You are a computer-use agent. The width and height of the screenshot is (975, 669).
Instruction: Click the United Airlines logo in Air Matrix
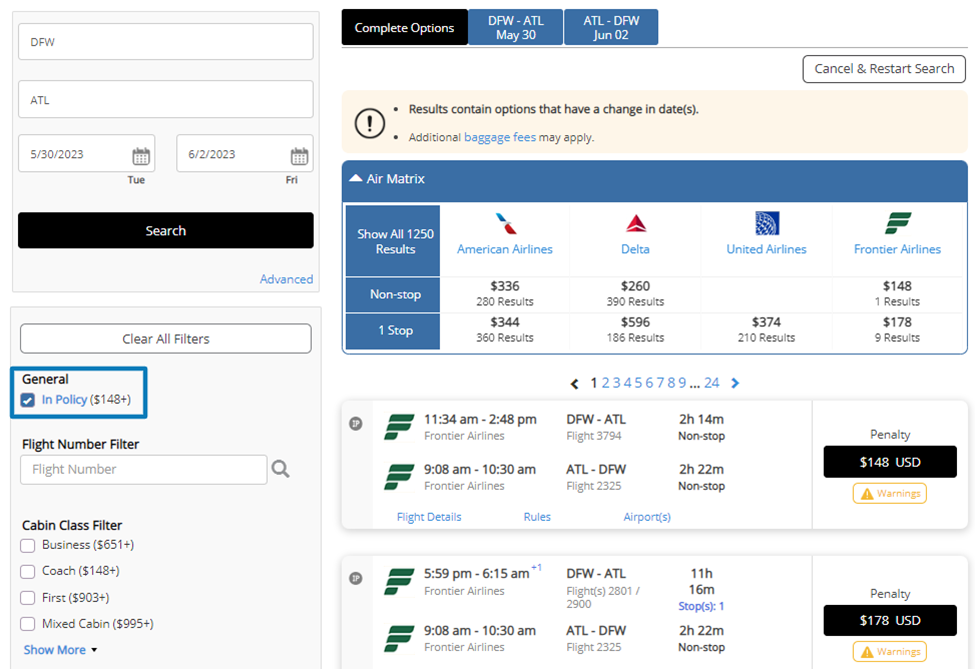tap(767, 223)
